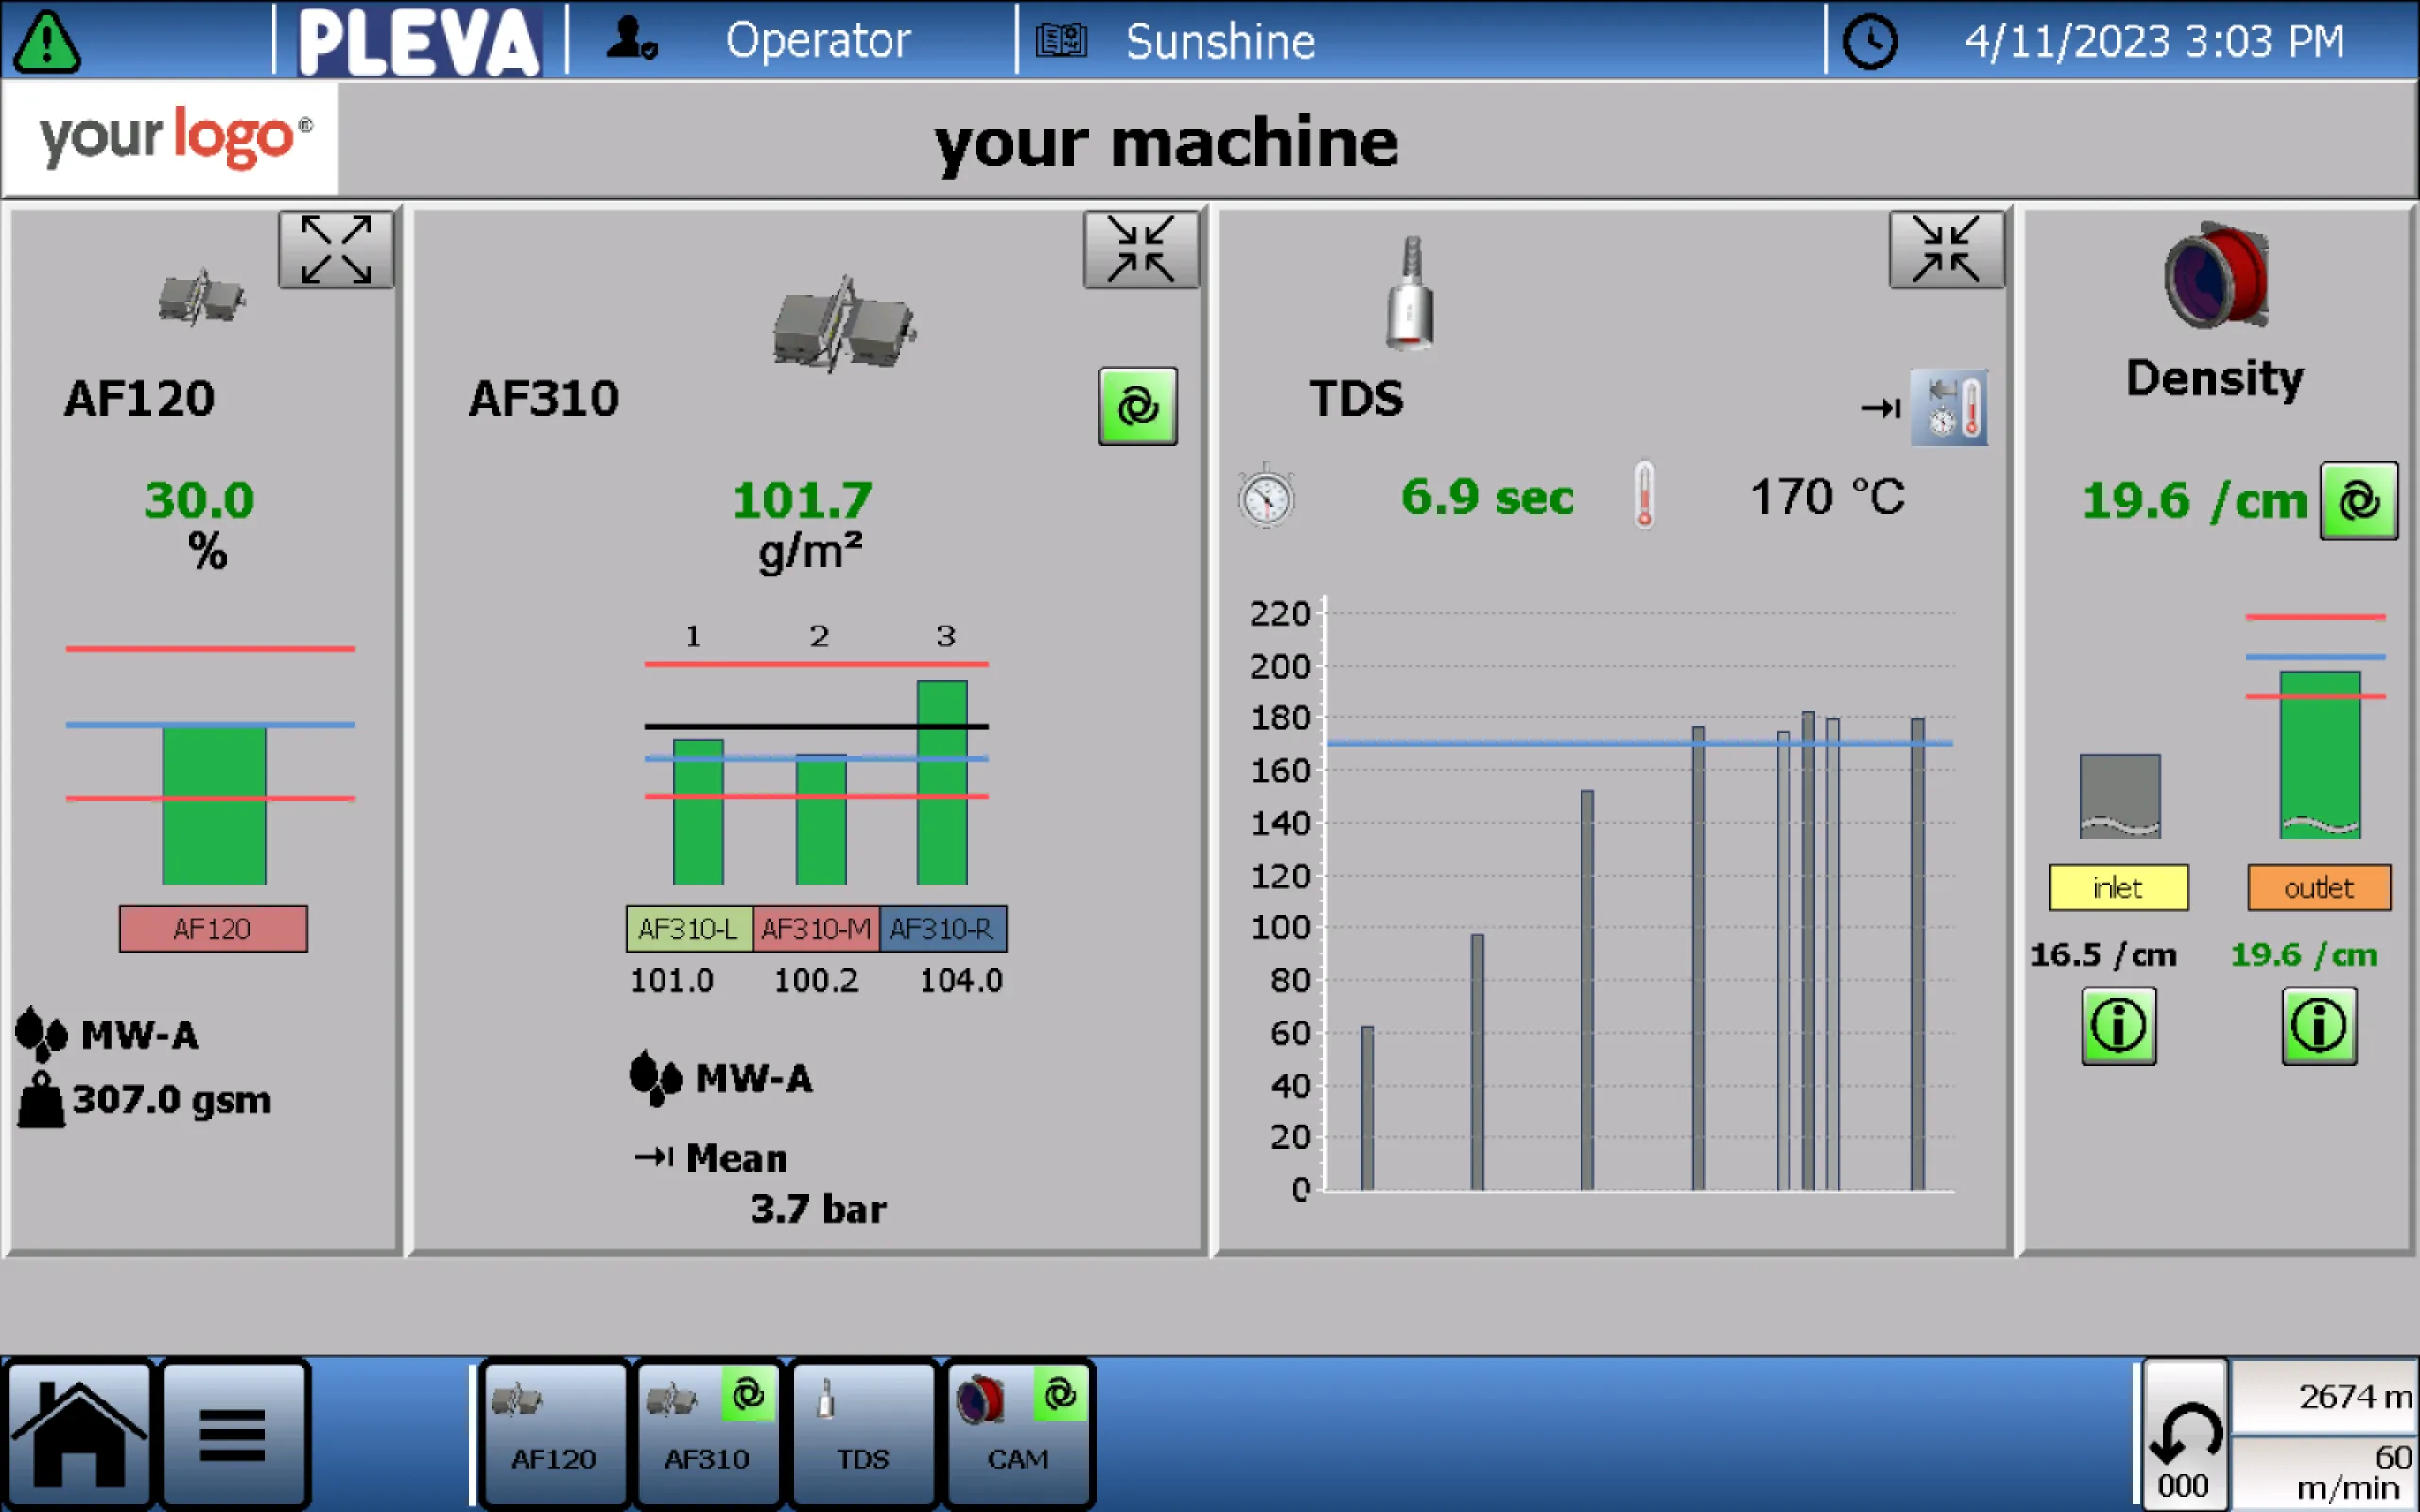This screenshot has height=1512, width=2420.
Task: Click the AF120 red label below the bar graph
Action: coord(213,927)
